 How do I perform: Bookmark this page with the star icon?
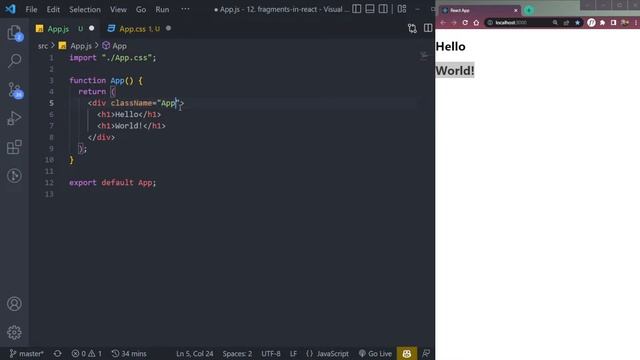577,23
